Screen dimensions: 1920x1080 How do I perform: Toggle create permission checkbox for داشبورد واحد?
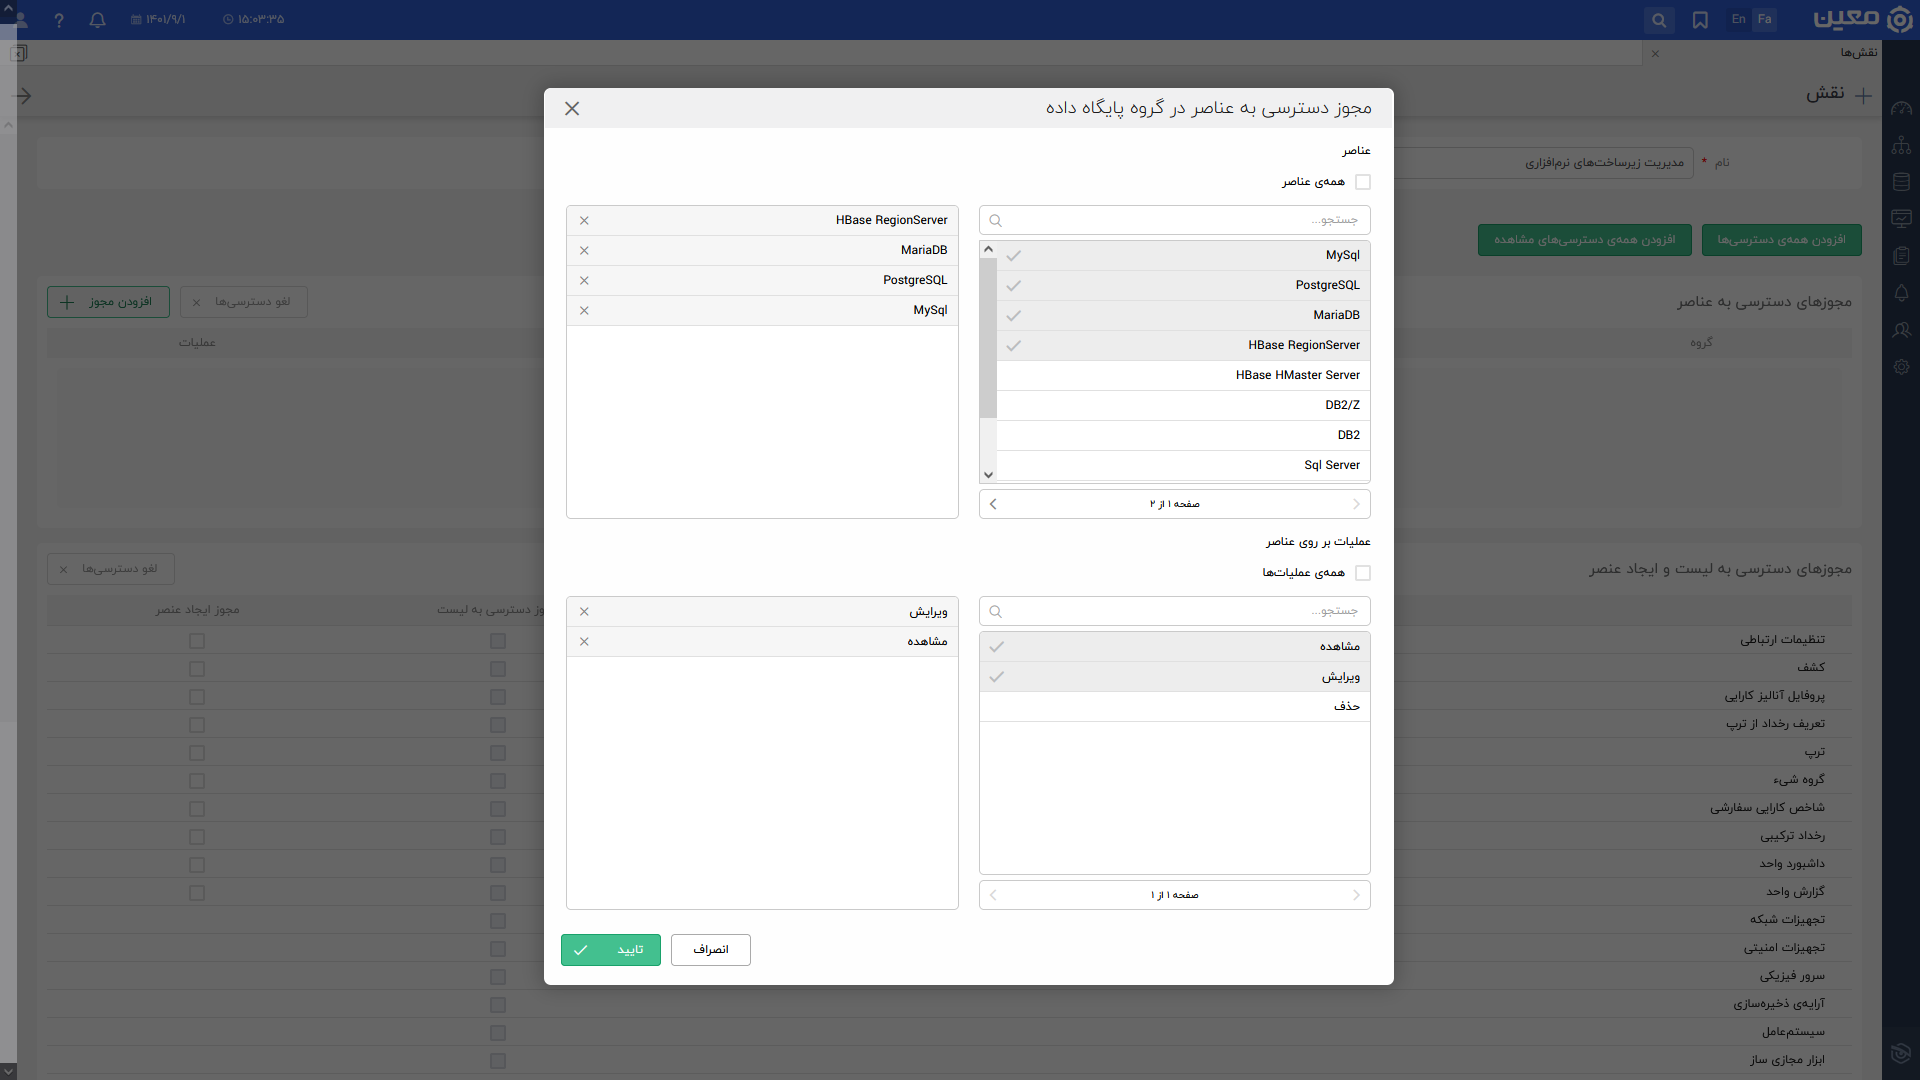197,865
